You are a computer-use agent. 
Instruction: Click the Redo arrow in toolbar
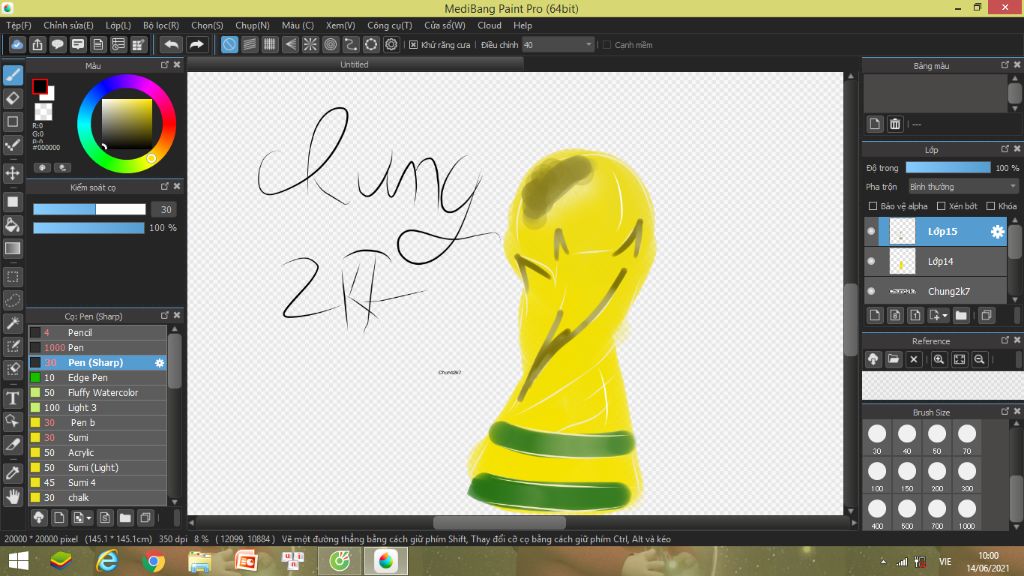pyautogui.click(x=196, y=44)
